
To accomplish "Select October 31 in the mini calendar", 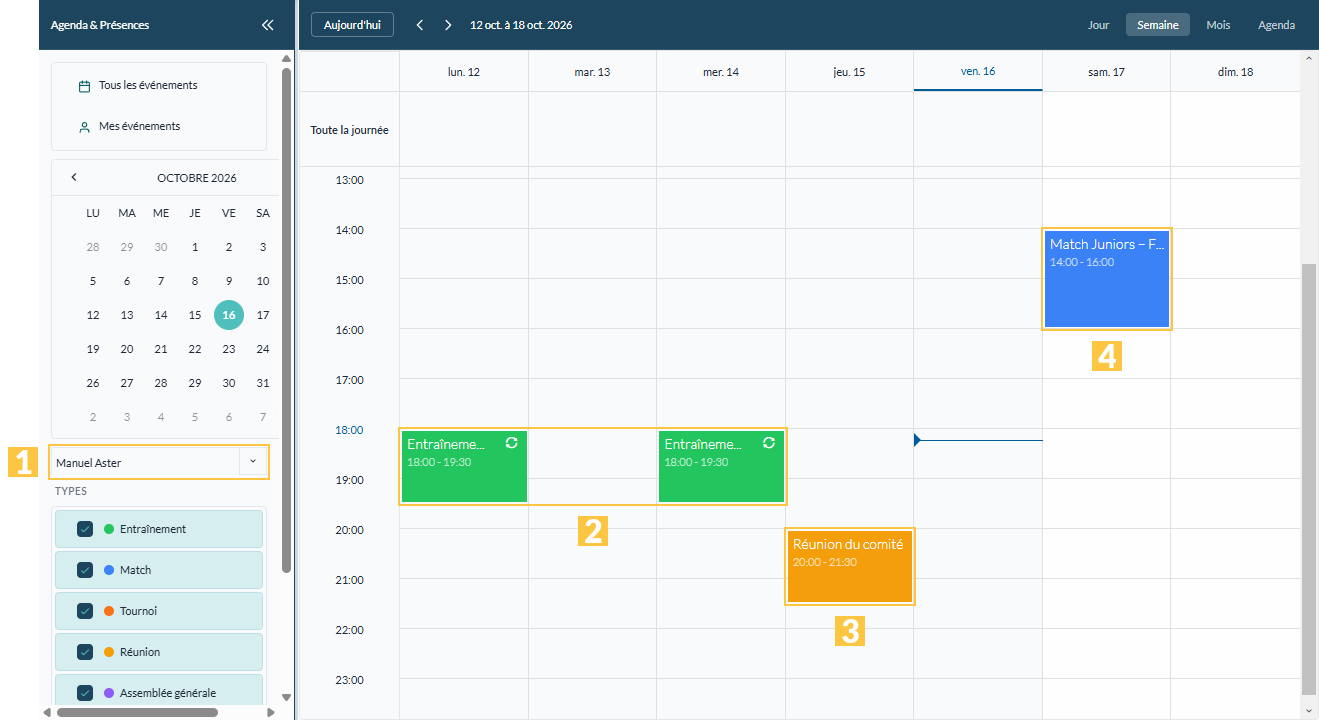I will point(263,383).
